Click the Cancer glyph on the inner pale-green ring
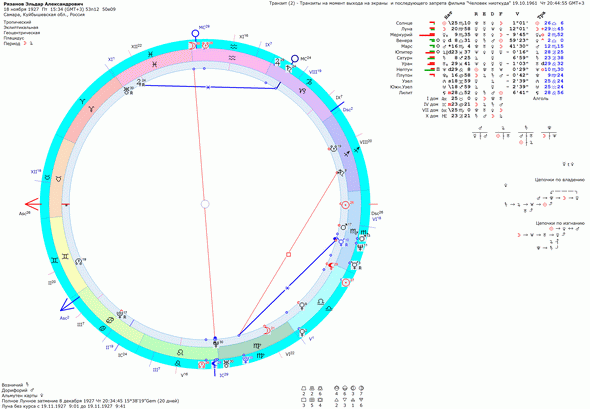Viewport: 590px width, 409px height. [x=111, y=320]
